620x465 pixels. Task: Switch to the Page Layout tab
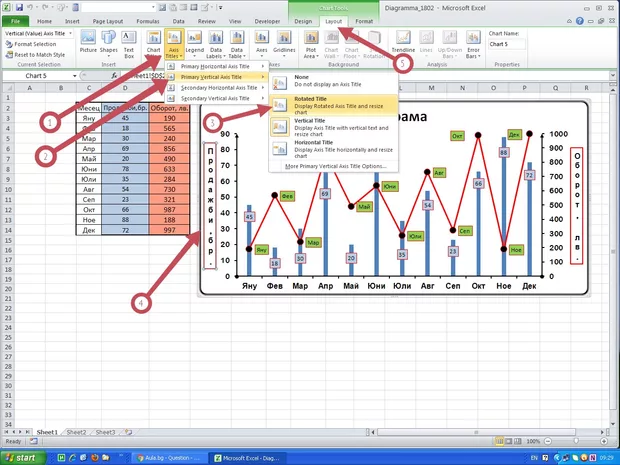coord(108,21)
